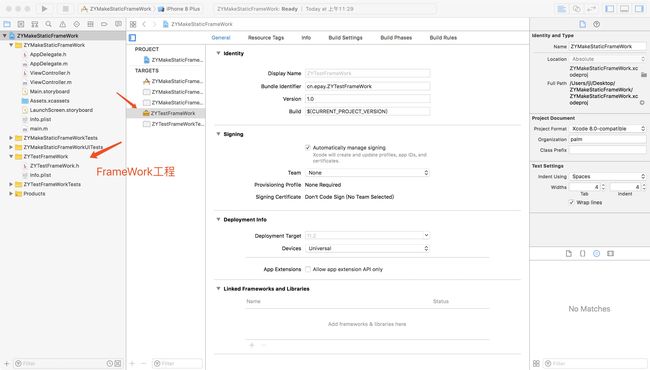The height and width of the screenshot is (370, 650).
Task: Click the Version field
Action: tap(367, 99)
